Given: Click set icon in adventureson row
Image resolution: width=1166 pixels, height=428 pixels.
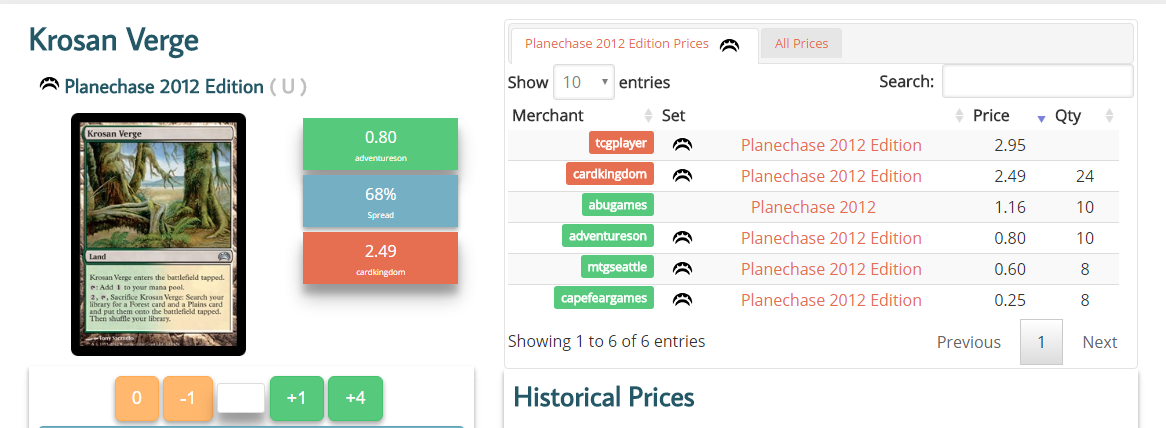Looking at the screenshot, I should click(x=682, y=237).
